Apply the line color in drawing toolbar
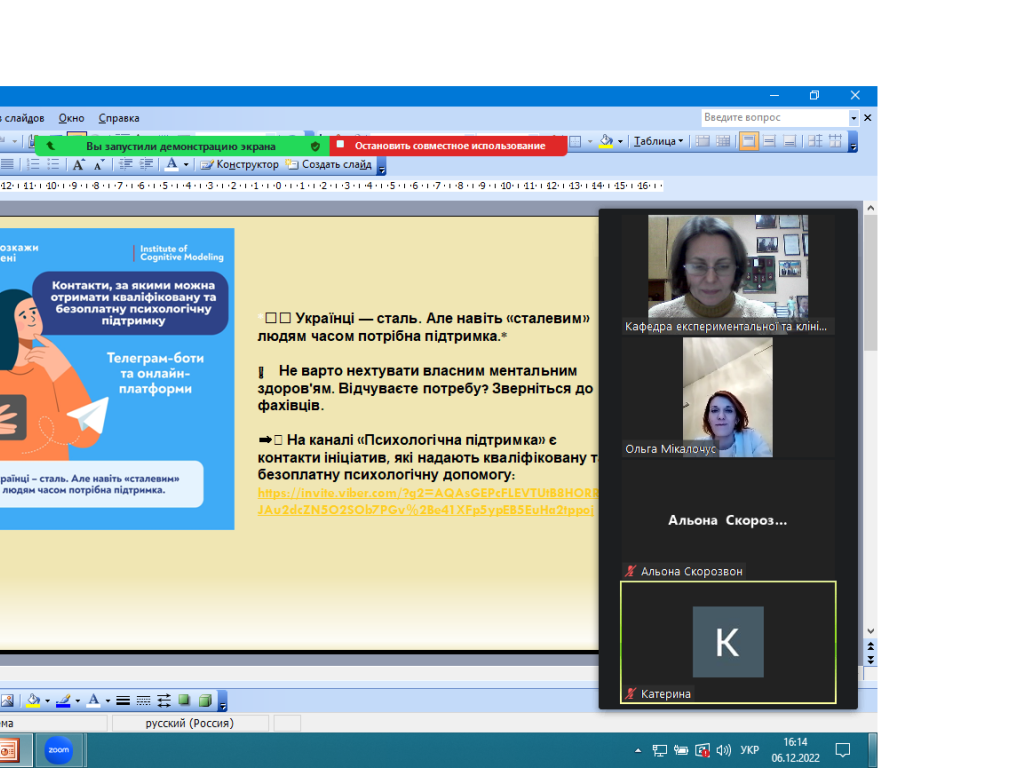Screen dimensions: 1024x768 pyautogui.click(x=63, y=701)
